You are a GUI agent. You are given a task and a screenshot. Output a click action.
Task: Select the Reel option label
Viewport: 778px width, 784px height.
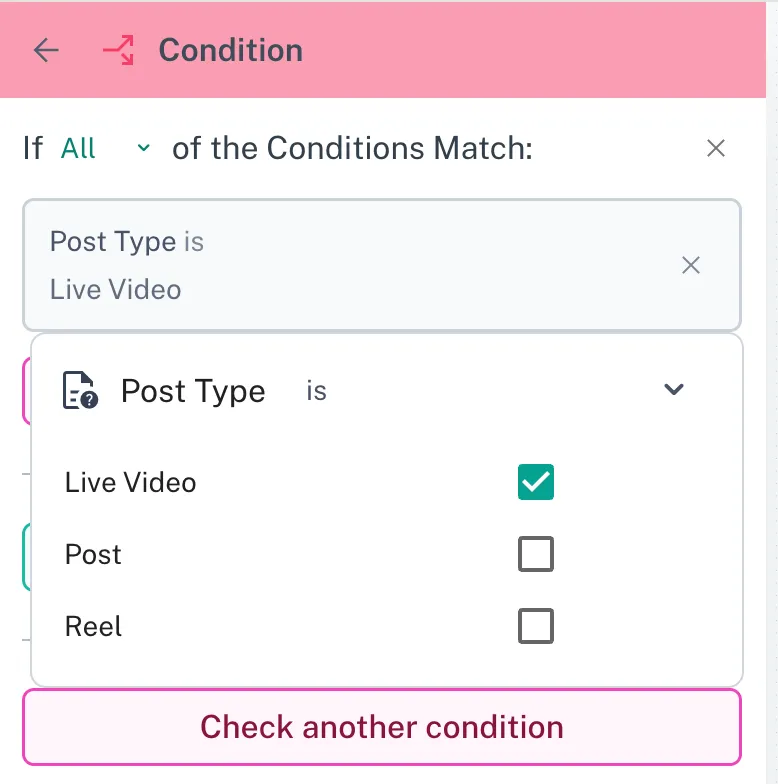click(x=93, y=627)
